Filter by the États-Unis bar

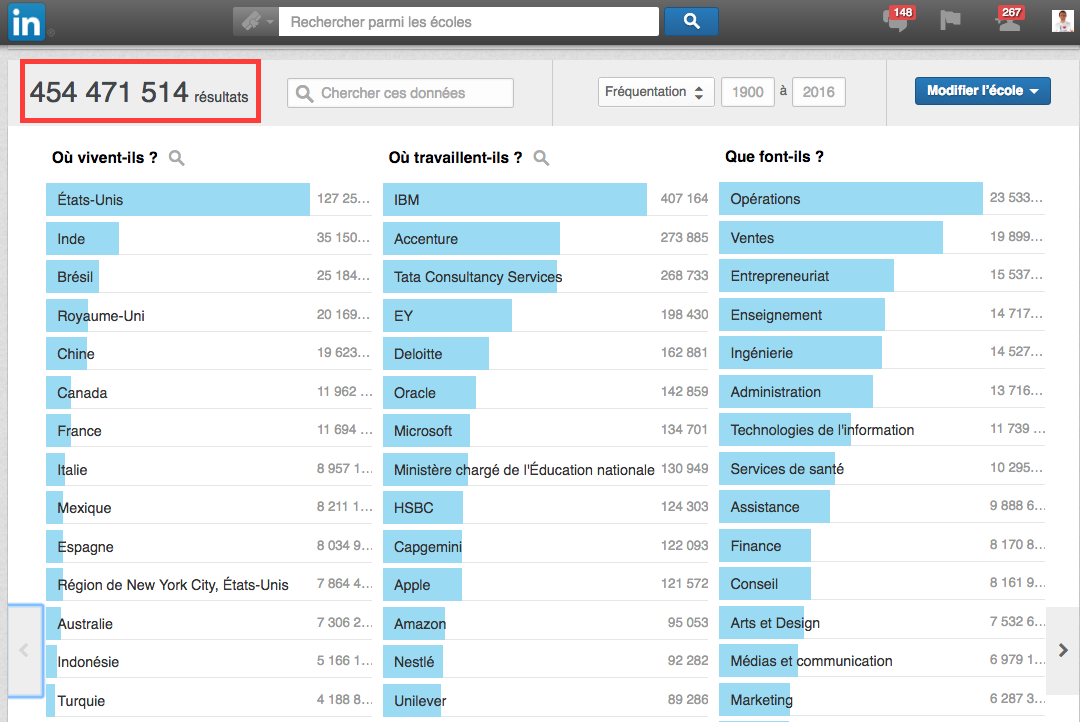point(178,199)
